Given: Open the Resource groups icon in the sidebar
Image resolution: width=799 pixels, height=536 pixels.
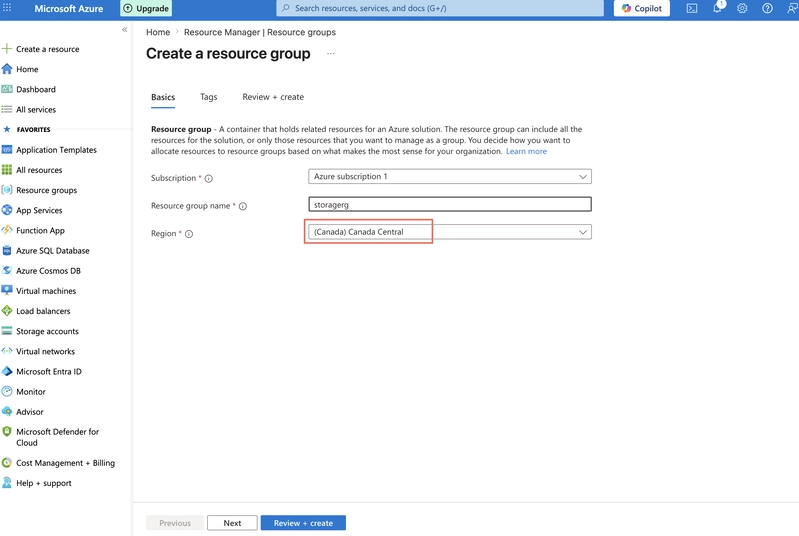Looking at the screenshot, I should click(7, 190).
